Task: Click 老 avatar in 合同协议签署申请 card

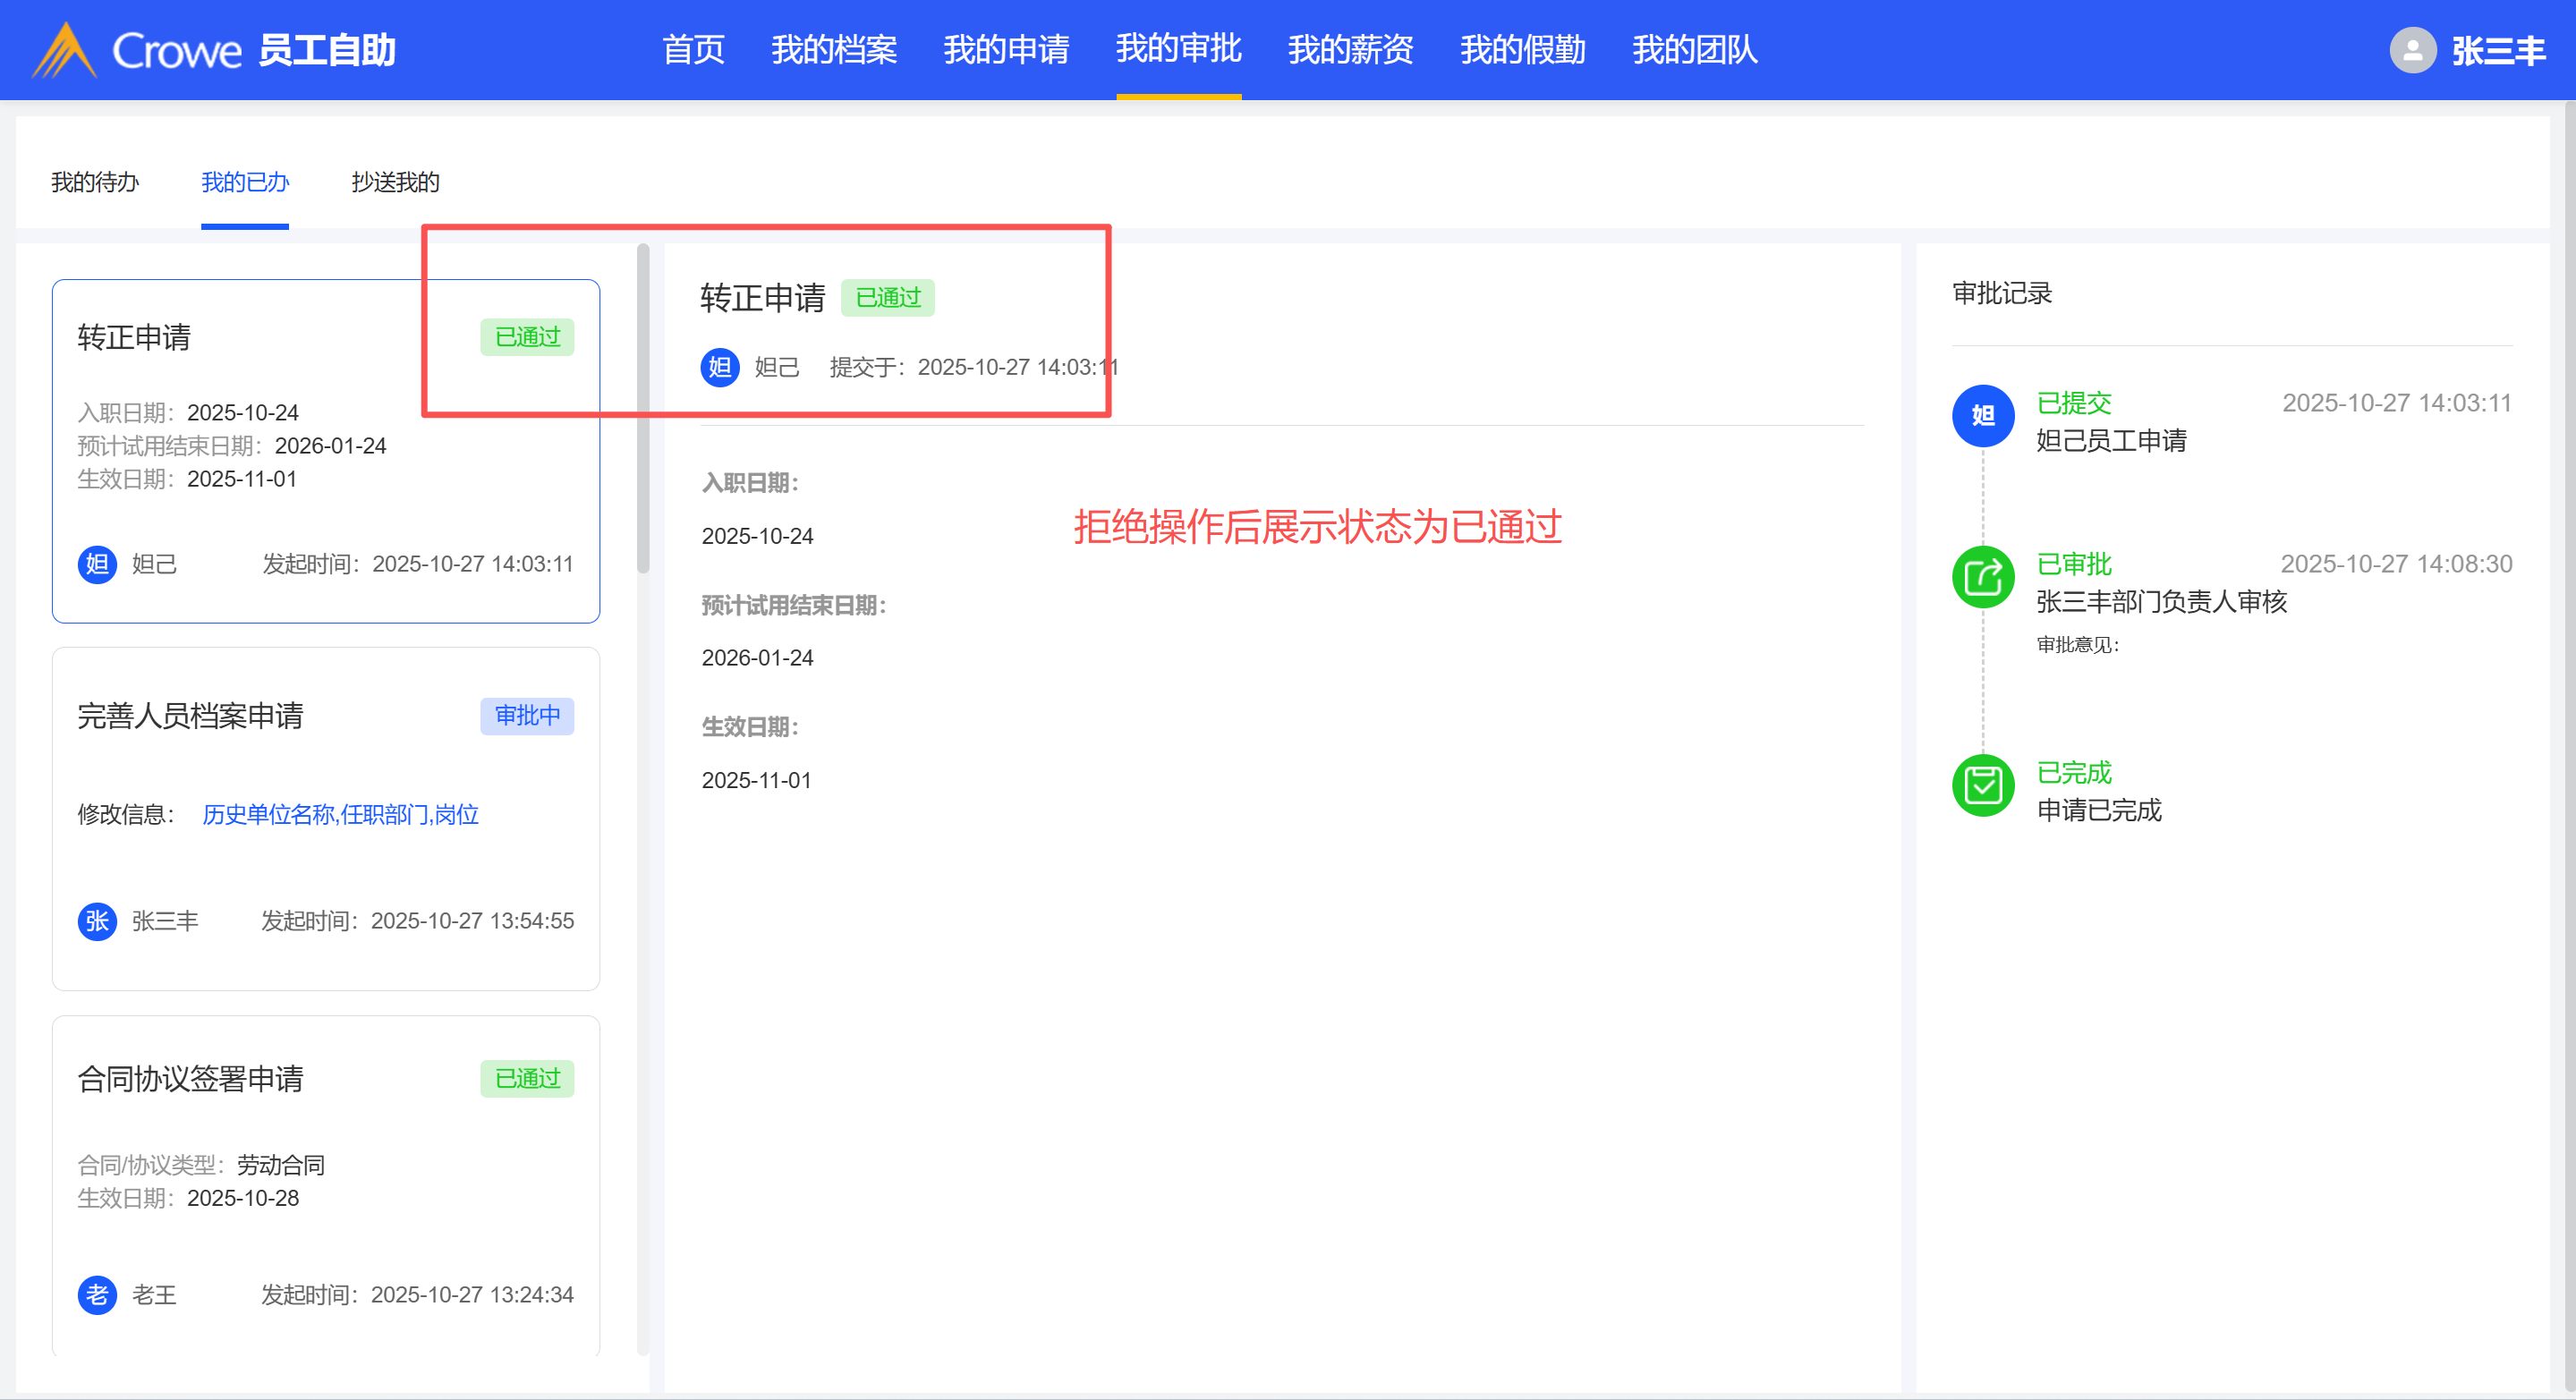Action: tap(97, 1295)
